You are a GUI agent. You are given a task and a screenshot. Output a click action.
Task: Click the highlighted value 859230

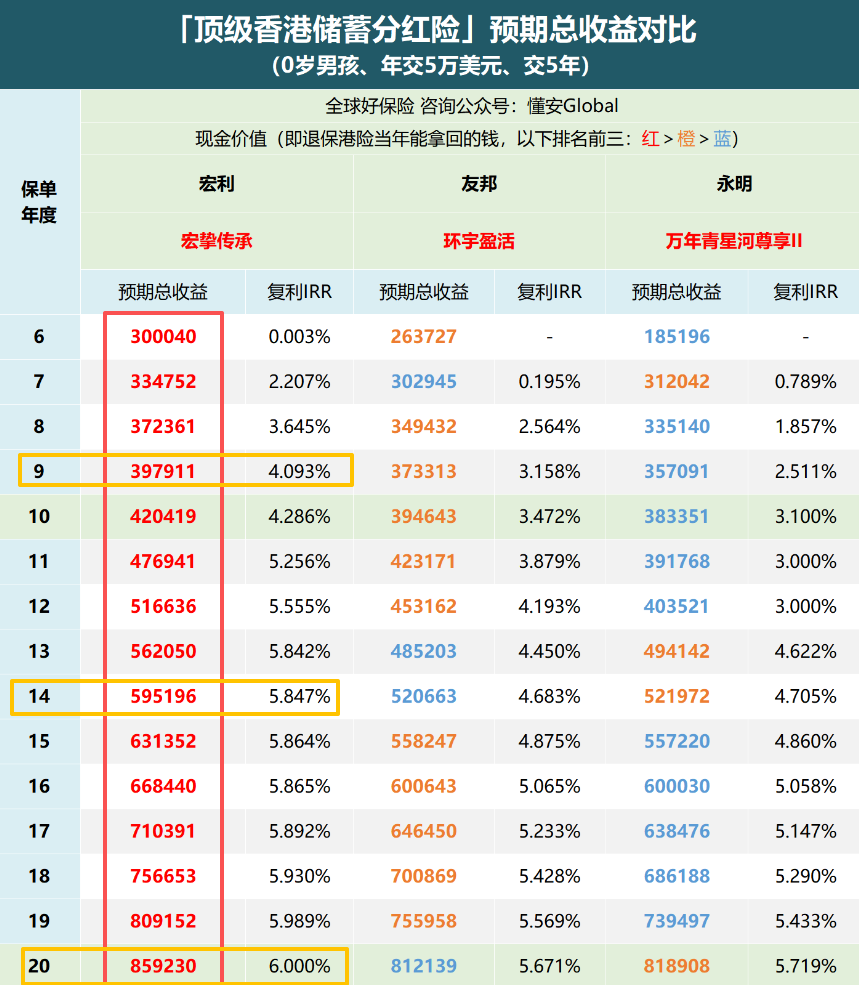(163, 966)
